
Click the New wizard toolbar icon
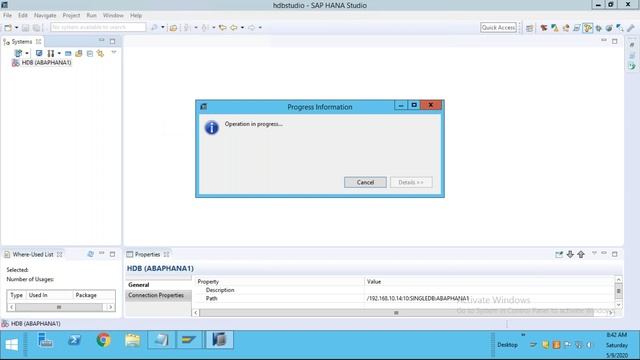8,28
